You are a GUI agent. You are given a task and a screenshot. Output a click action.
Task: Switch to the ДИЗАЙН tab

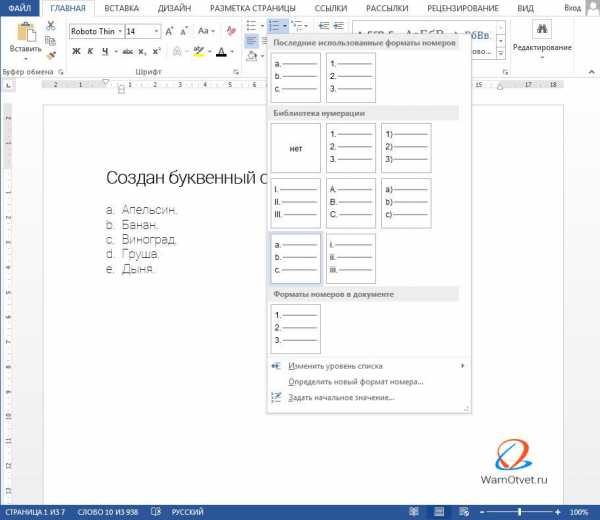click(174, 8)
